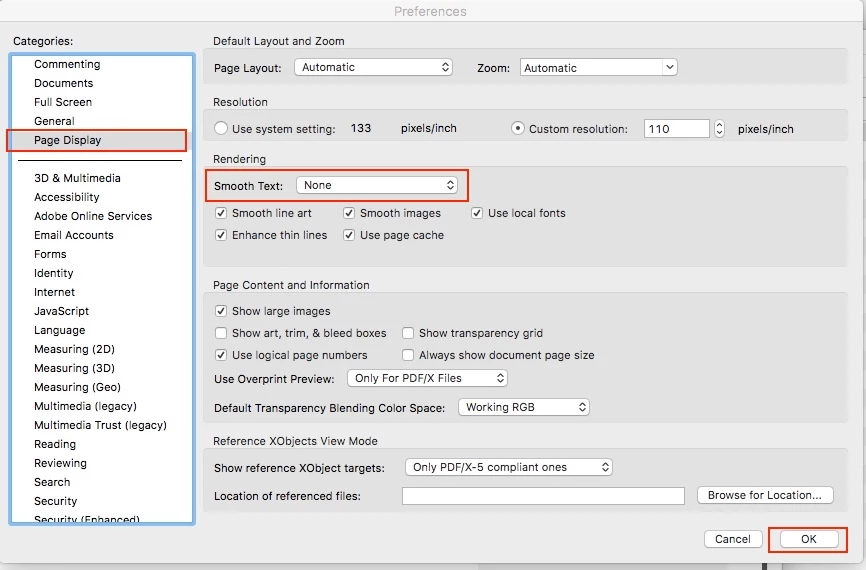Open Transparency Blending Color Space dropdown
This screenshot has height=570, width=866.
click(524, 408)
